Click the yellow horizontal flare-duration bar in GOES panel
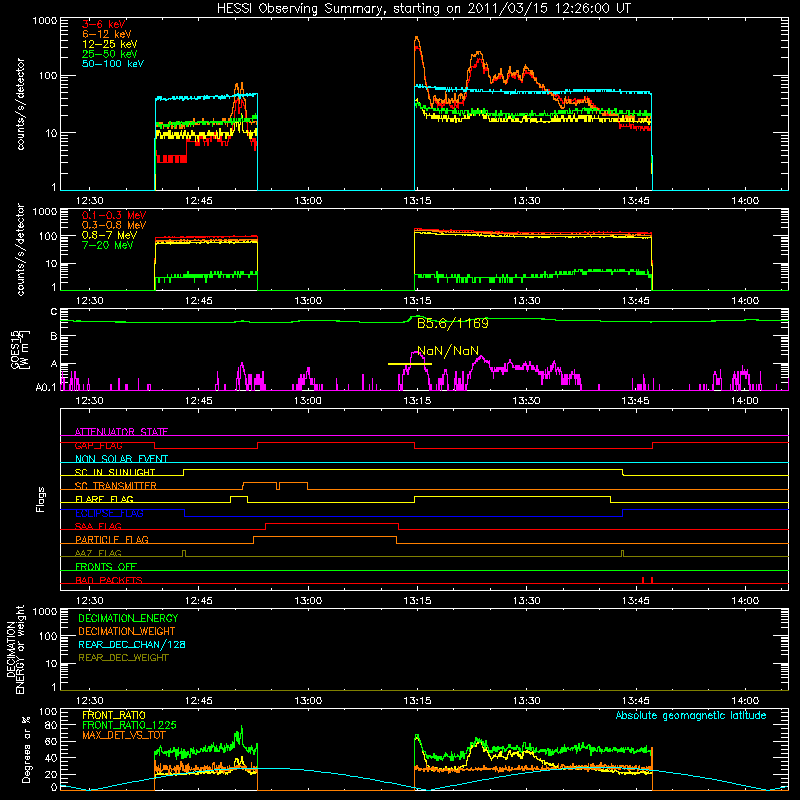The width and height of the screenshot is (800, 800). 410,364
